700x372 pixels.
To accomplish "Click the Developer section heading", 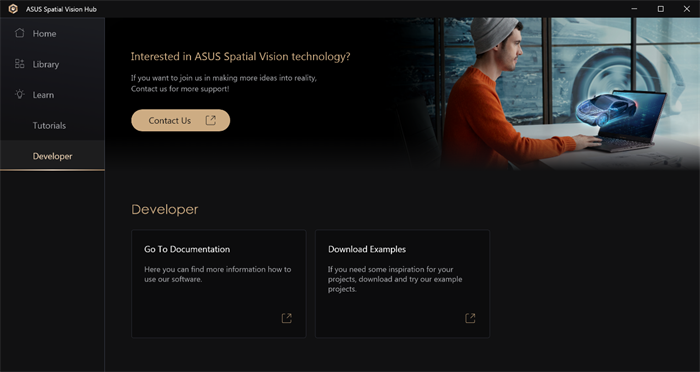I will [x=164, y=209].
